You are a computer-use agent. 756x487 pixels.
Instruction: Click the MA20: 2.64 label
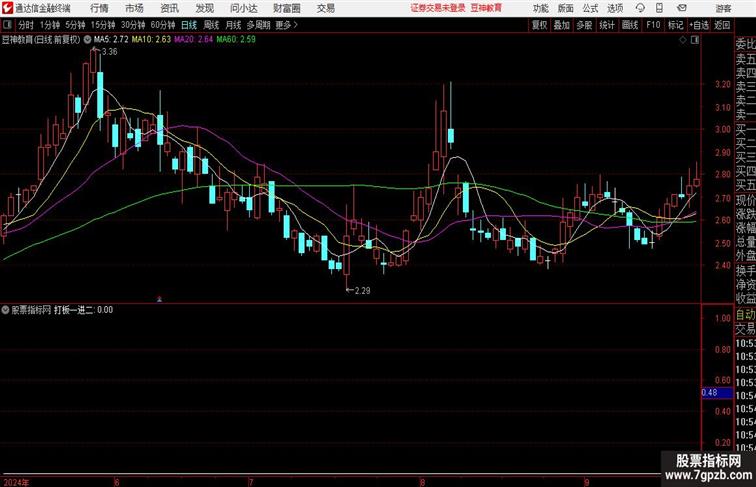pyautogui.click(x=194, y=40)
